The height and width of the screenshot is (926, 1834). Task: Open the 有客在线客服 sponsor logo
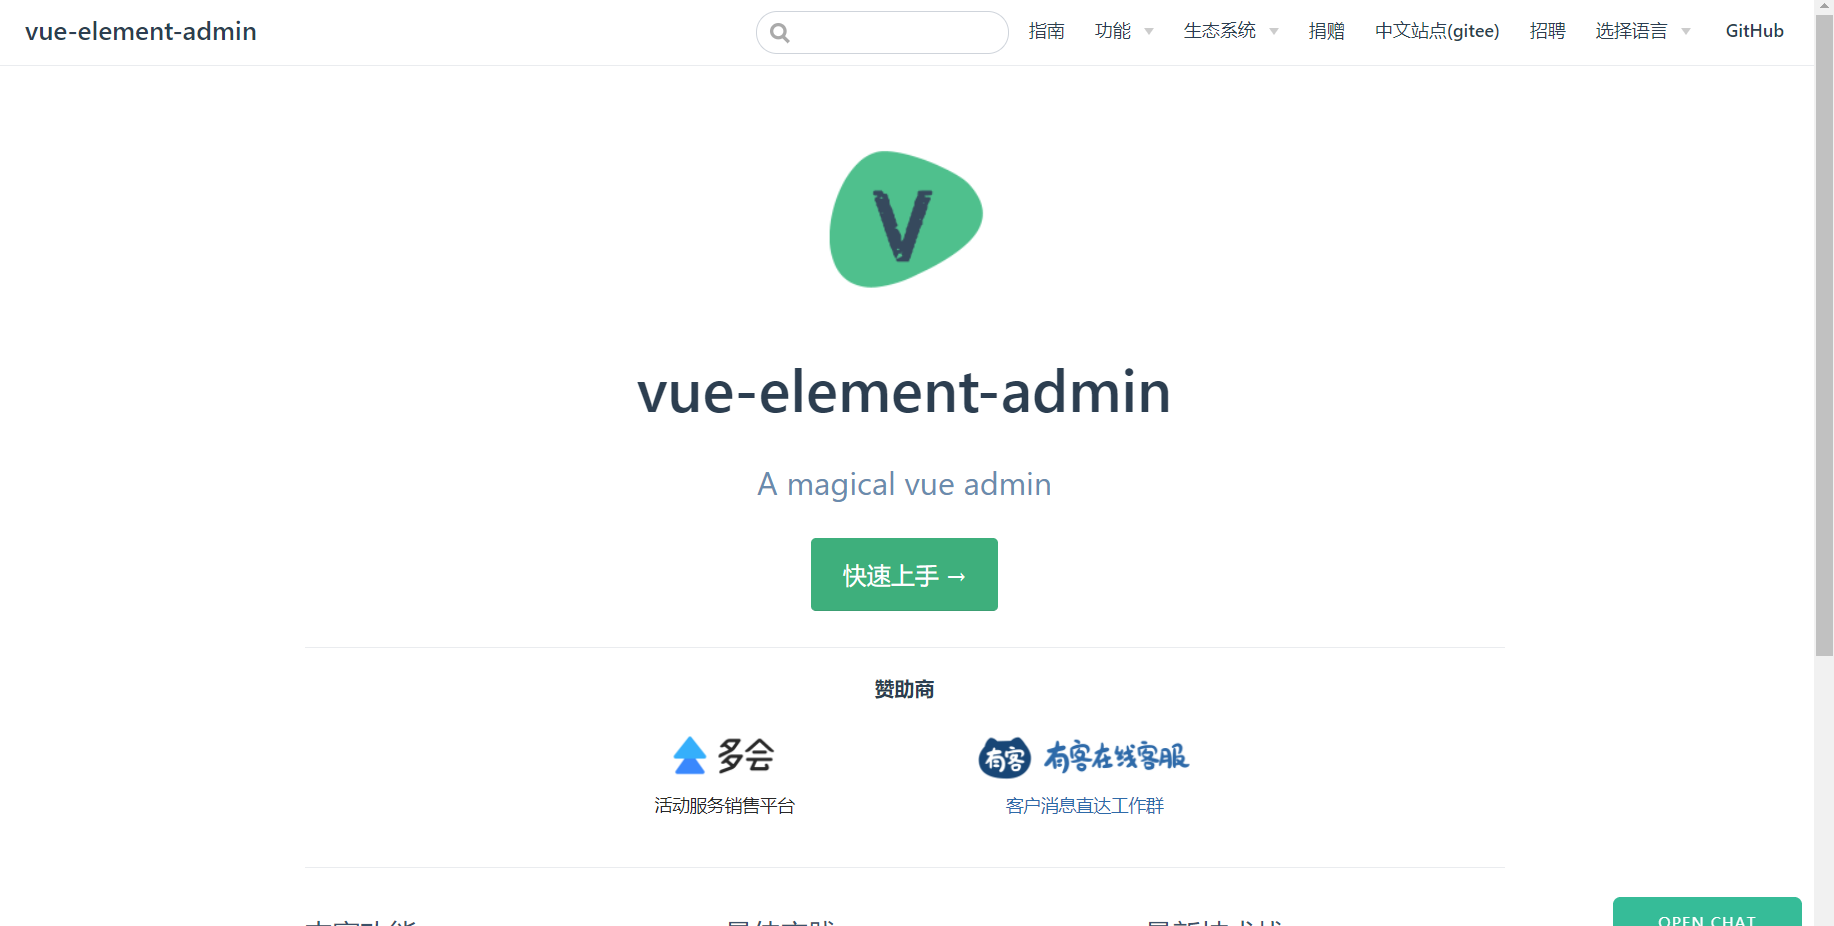[x=1084, y=757]
